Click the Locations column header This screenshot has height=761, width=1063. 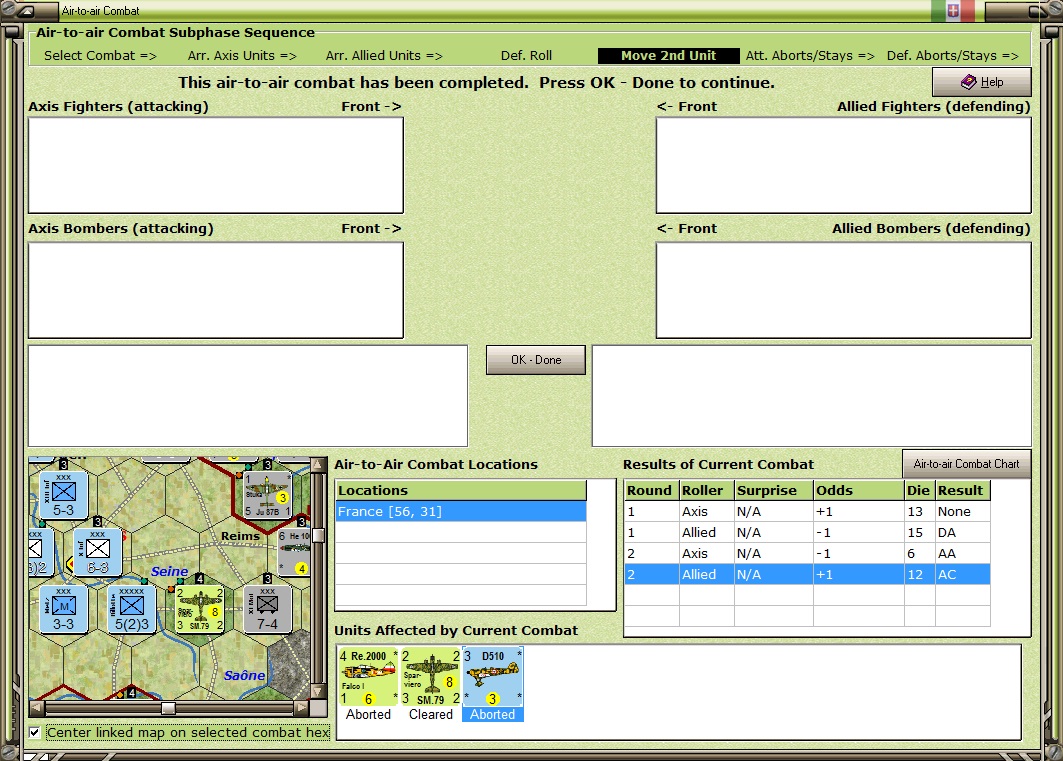(x=461, y=491)
